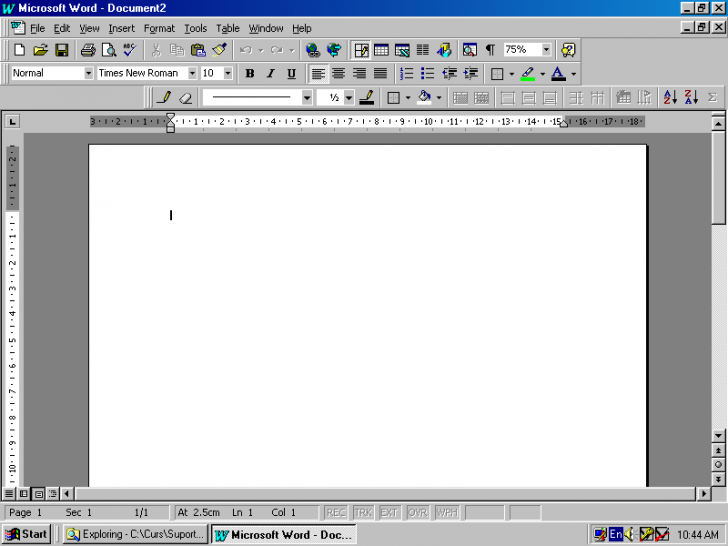Click the Bullets list icon

pos(428,73)
